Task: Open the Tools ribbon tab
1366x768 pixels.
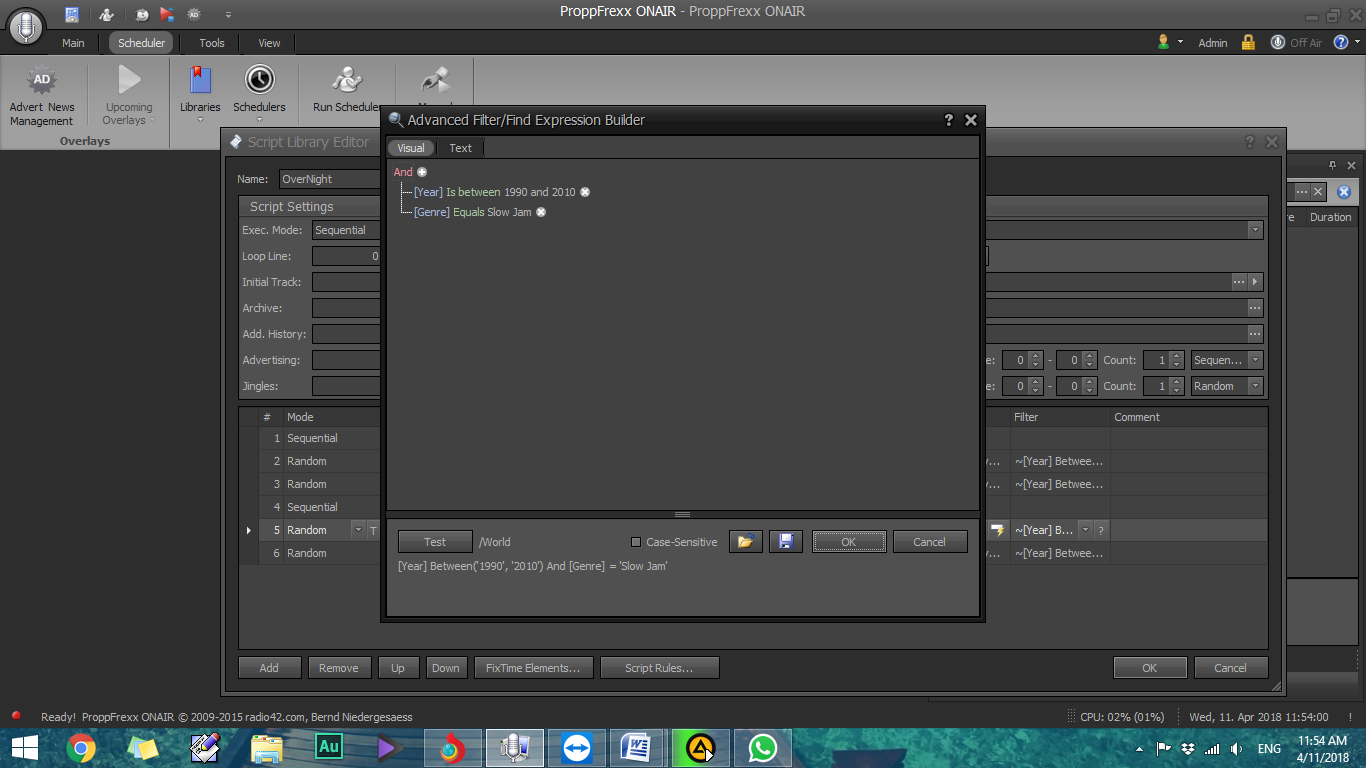Action: coord(212,43)
